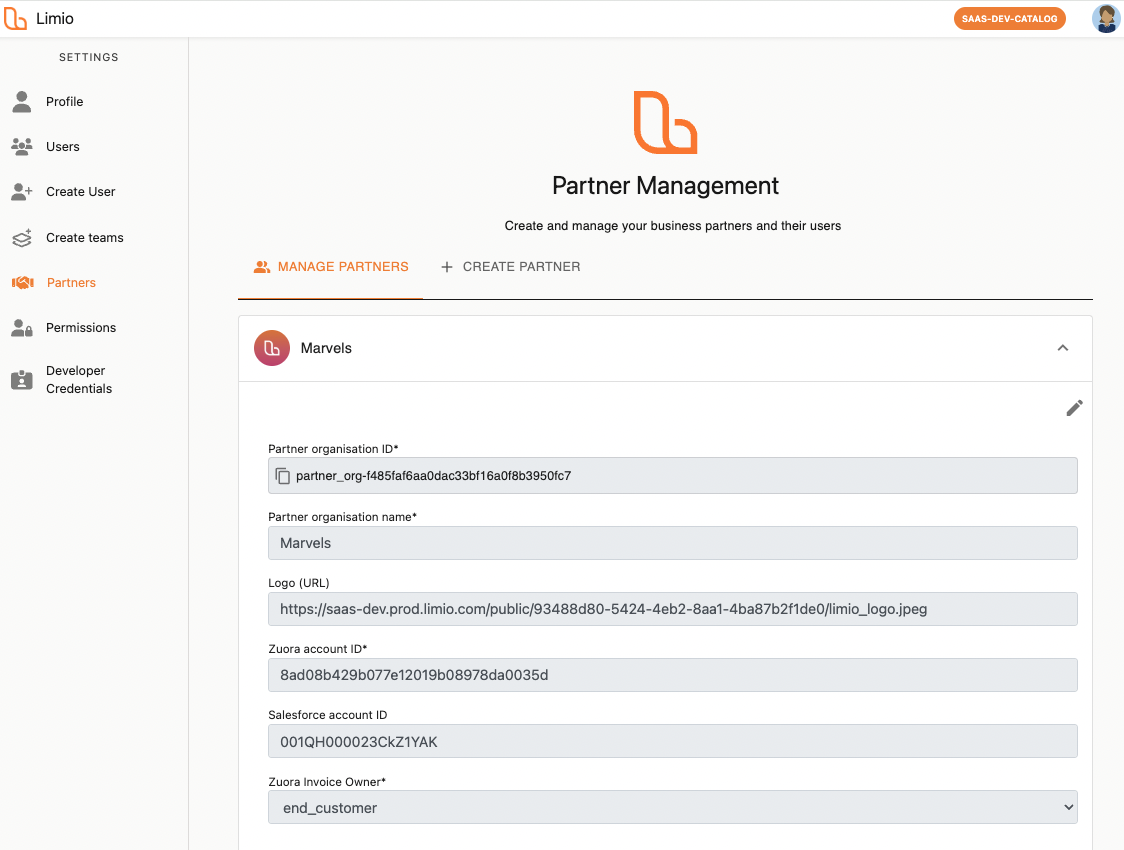
Task: Copy the Partner organisation ID using the copy icon
Action: (x=282, y=475)
